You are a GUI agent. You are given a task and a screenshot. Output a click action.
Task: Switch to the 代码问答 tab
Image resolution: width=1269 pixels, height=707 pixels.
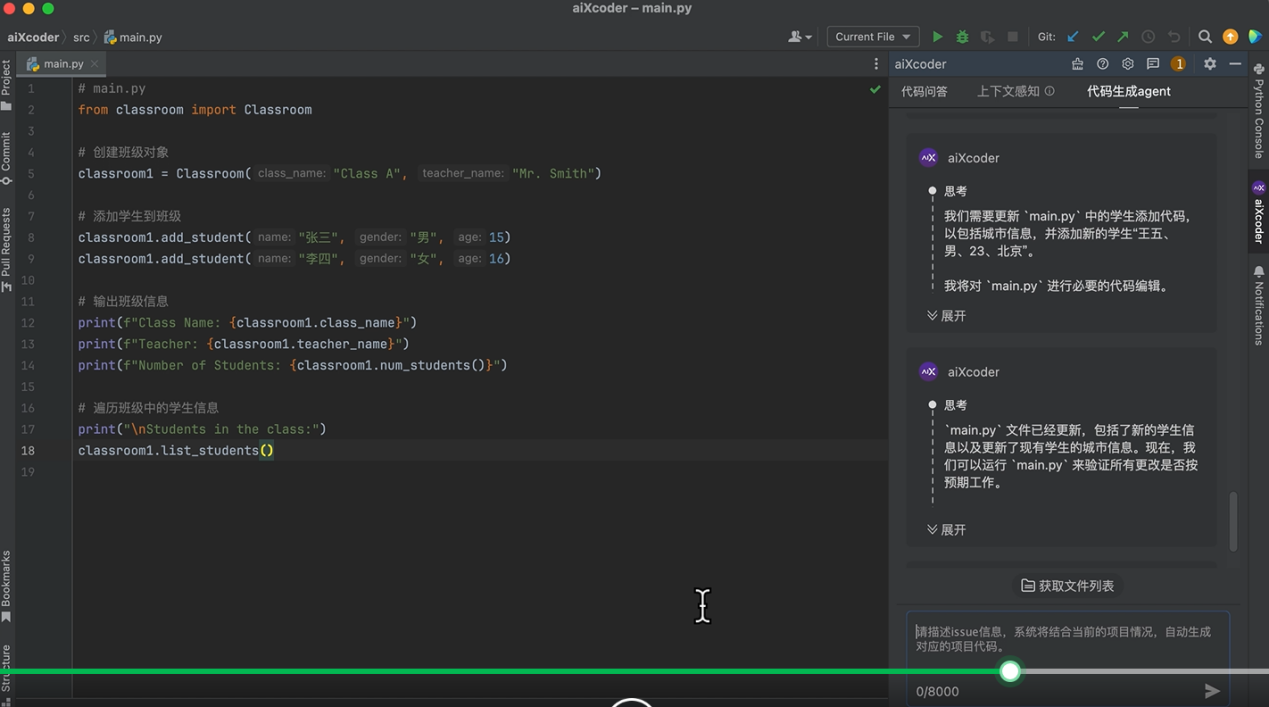(924, 91)
